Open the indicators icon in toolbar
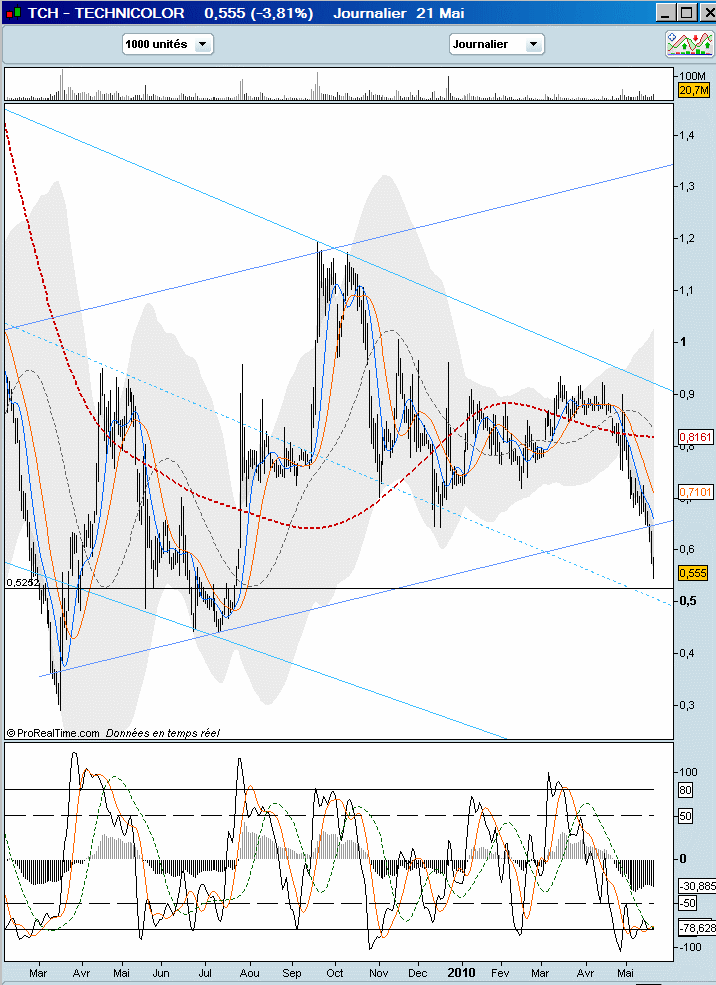 pos(689,44)
